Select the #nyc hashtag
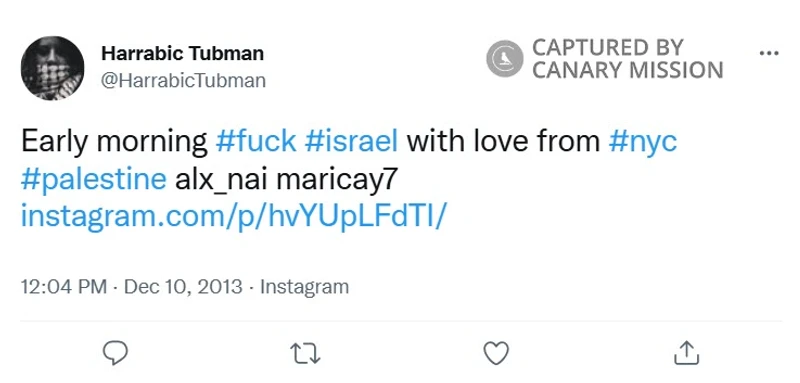The height and width of the screenshot is (383, 800). [x=642, y=142]
